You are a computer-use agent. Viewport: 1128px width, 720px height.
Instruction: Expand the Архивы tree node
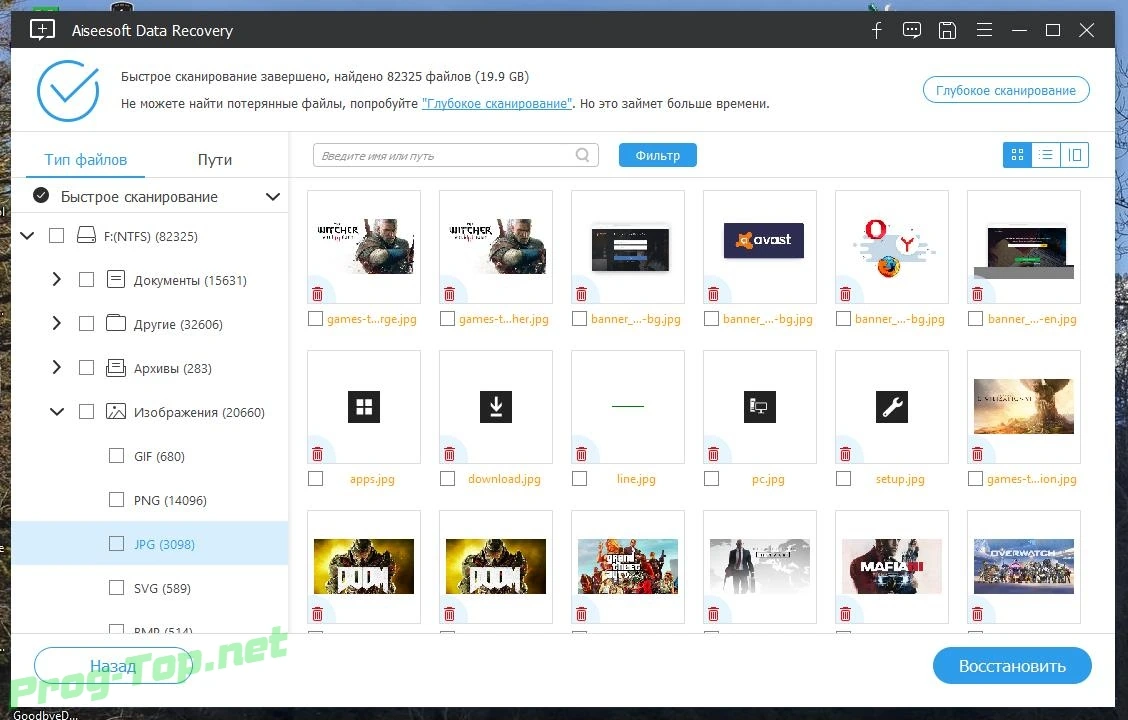(x=57, y=368)
